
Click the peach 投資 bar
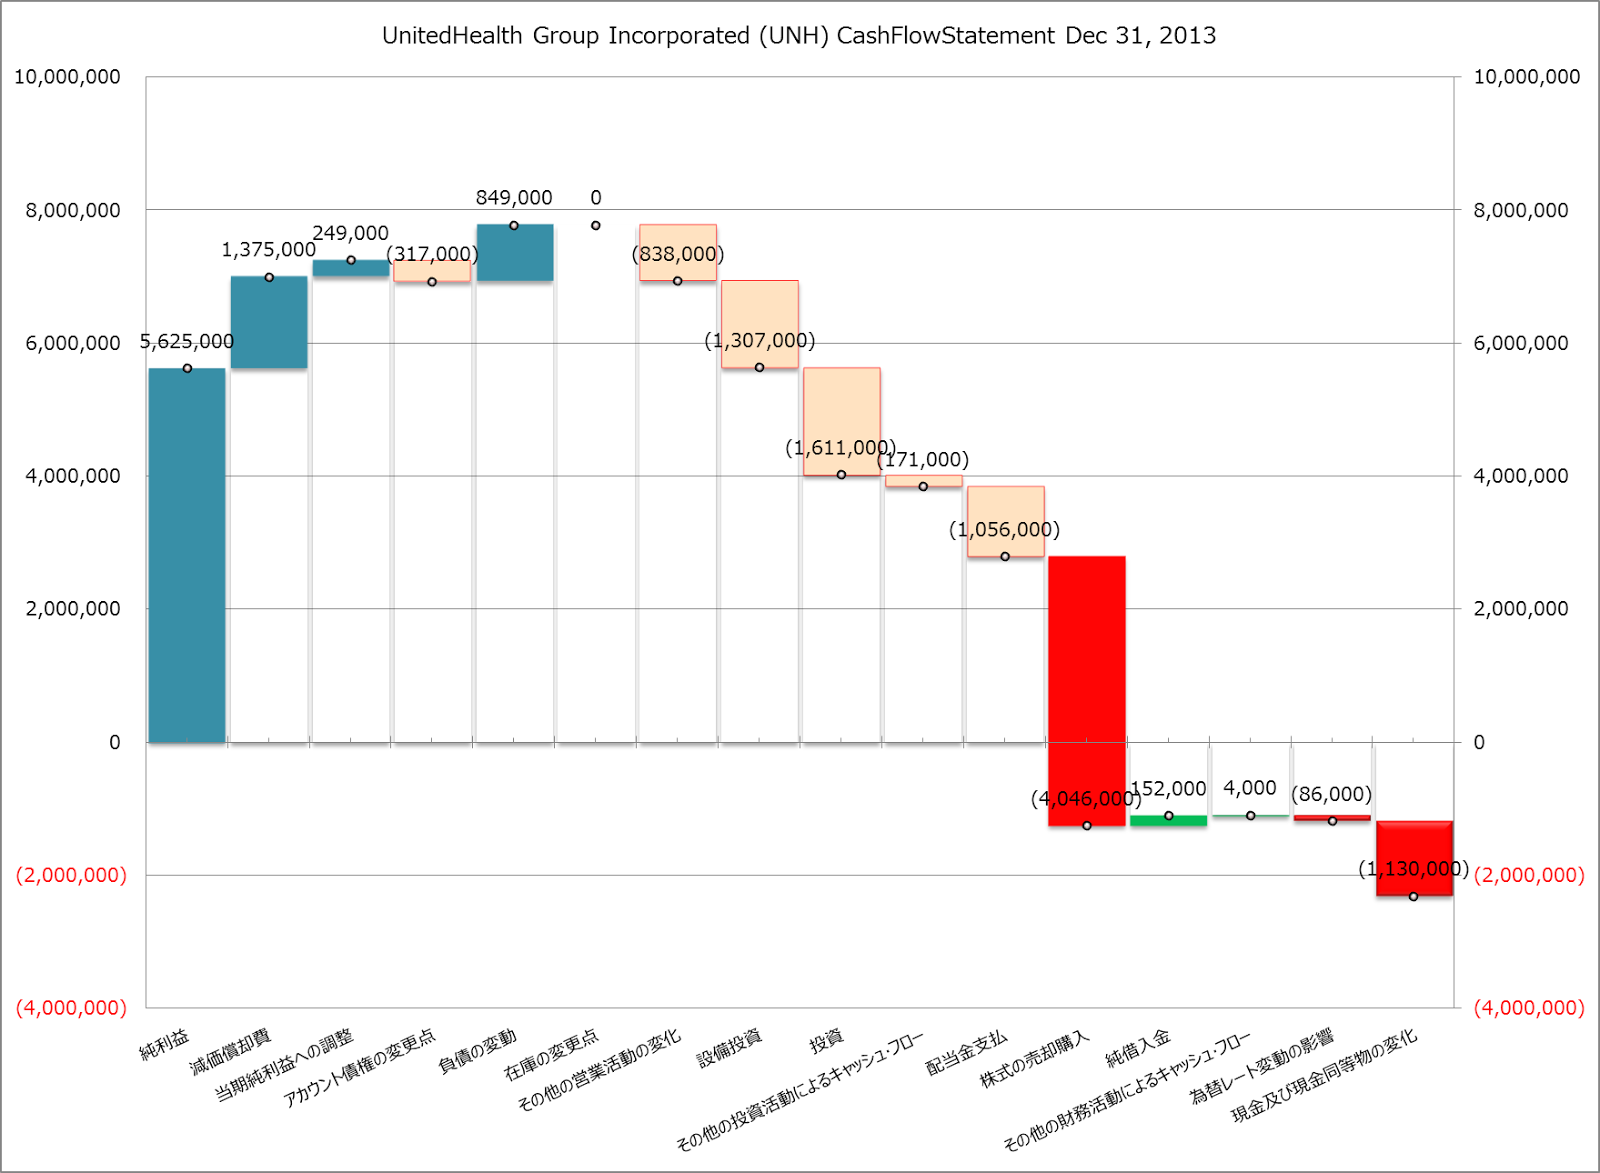pyautogui.click(x=842, y=421)
